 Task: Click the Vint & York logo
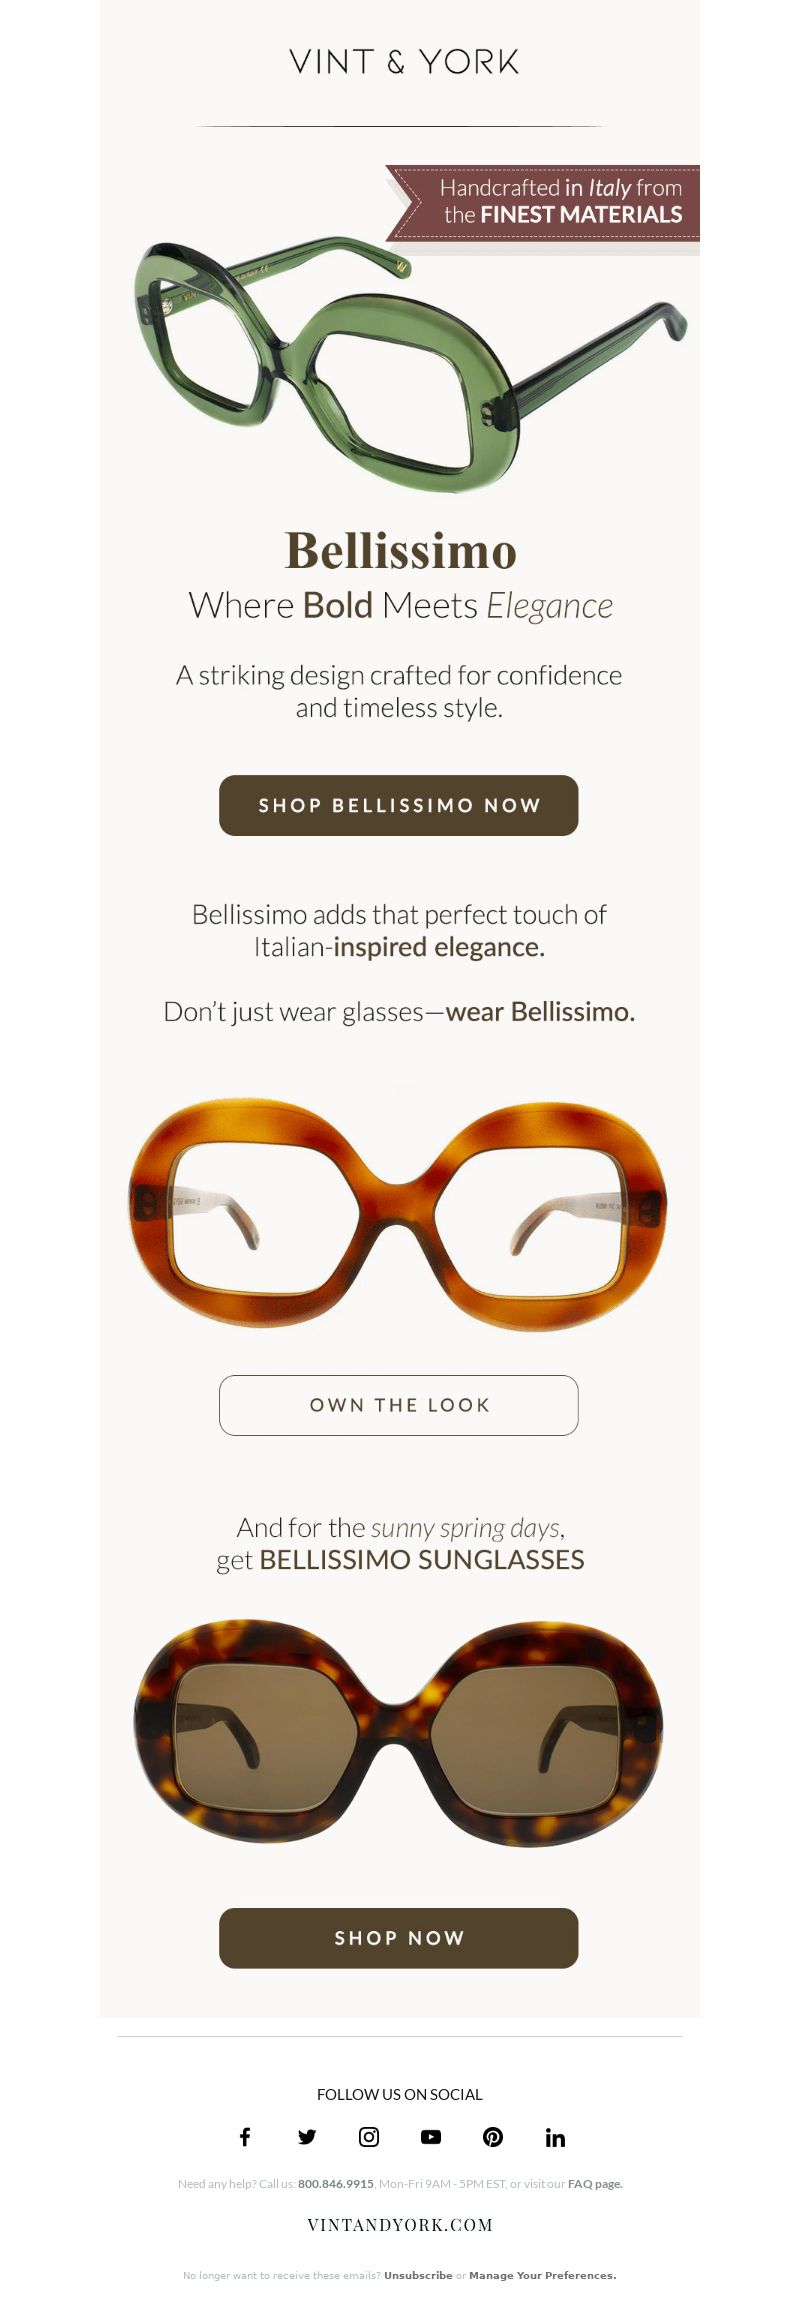[x=404, y=62]
